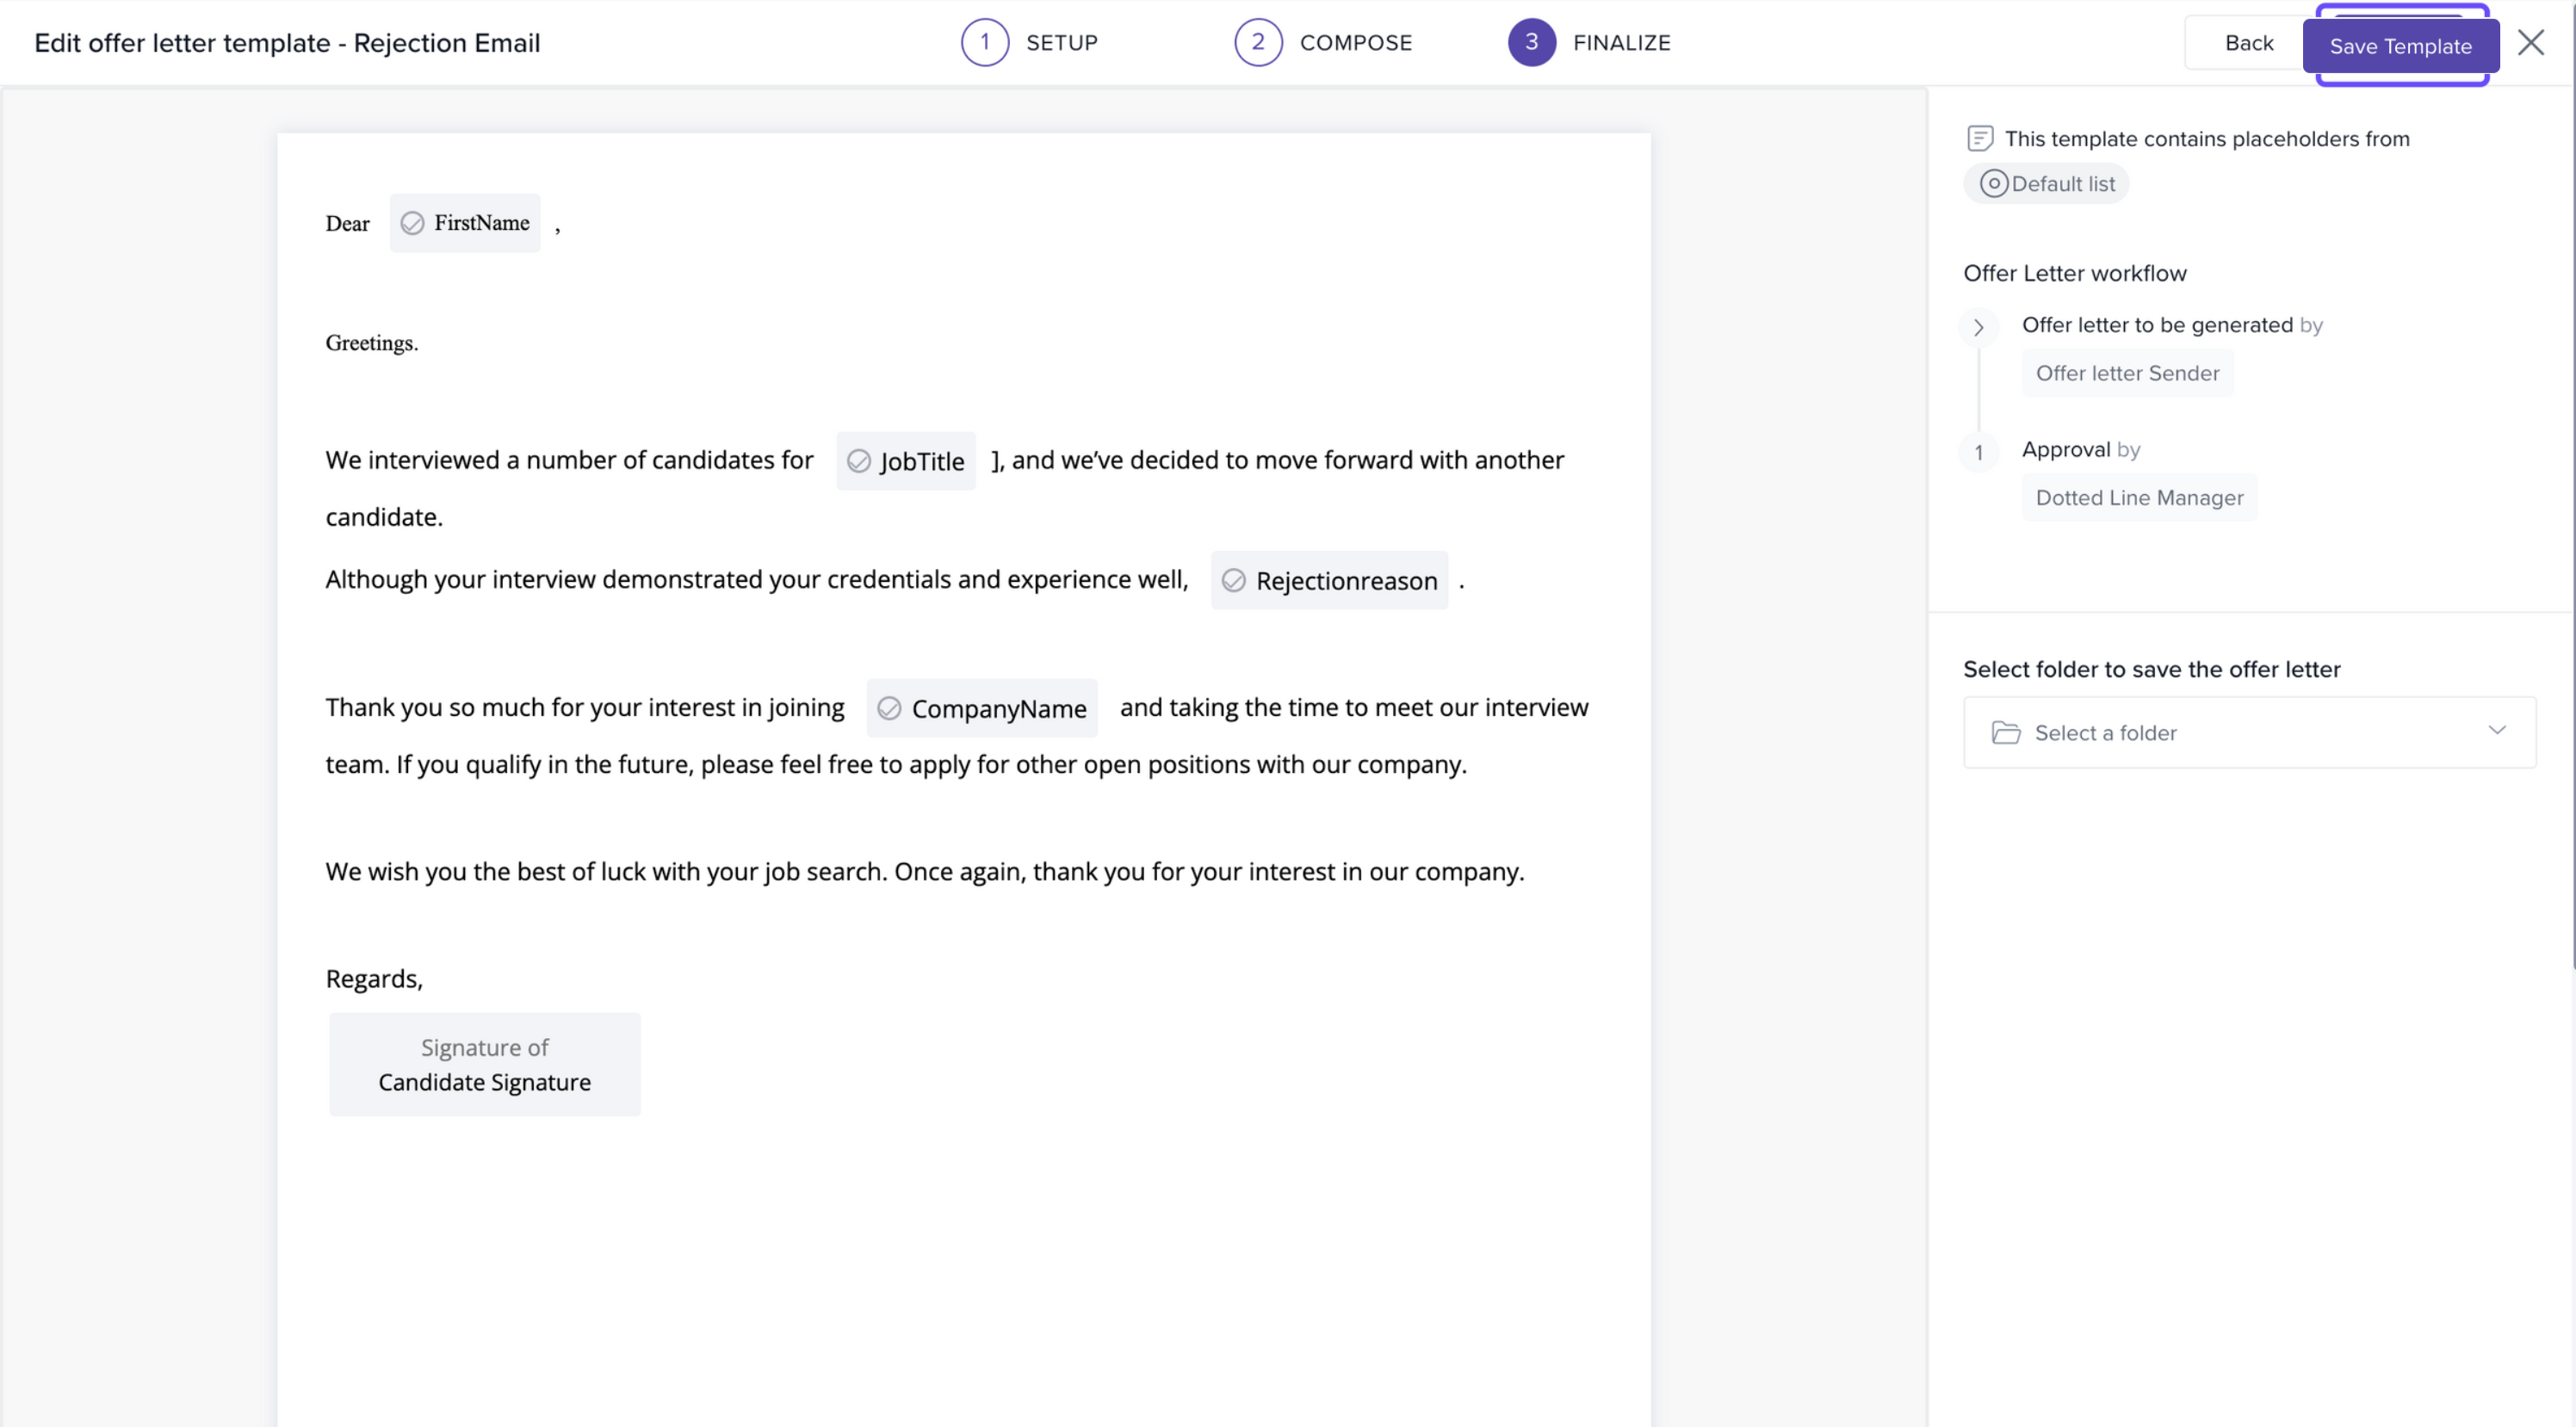This screenshot has width=2576, height=1427.
Task: Click the Default list circle icon
Action: (1993, 184)
